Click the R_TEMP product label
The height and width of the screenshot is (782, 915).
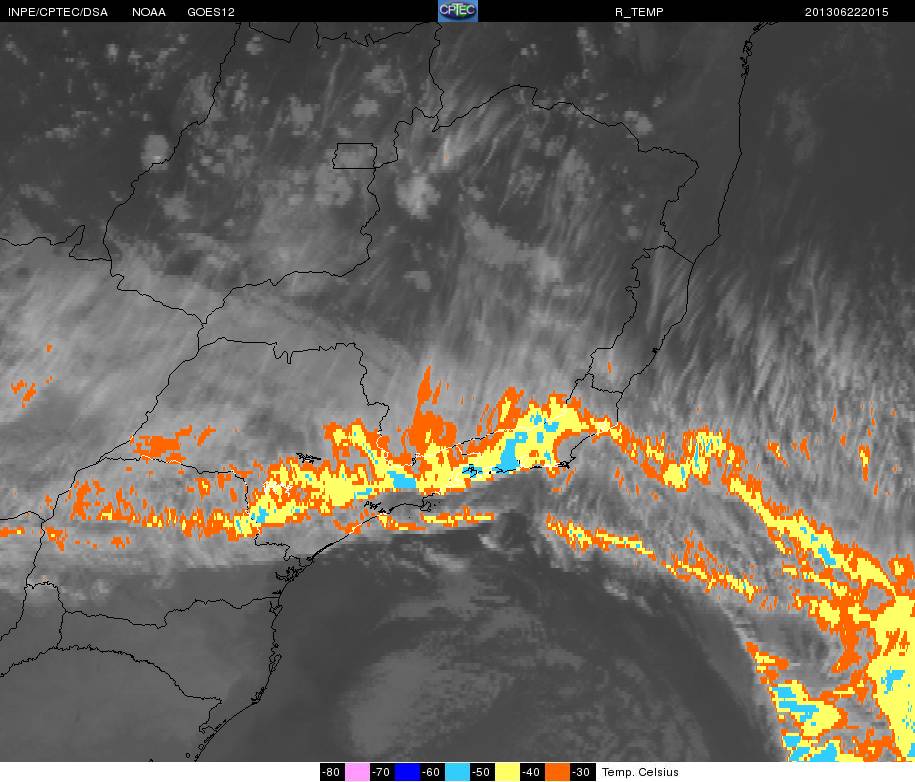639,12
